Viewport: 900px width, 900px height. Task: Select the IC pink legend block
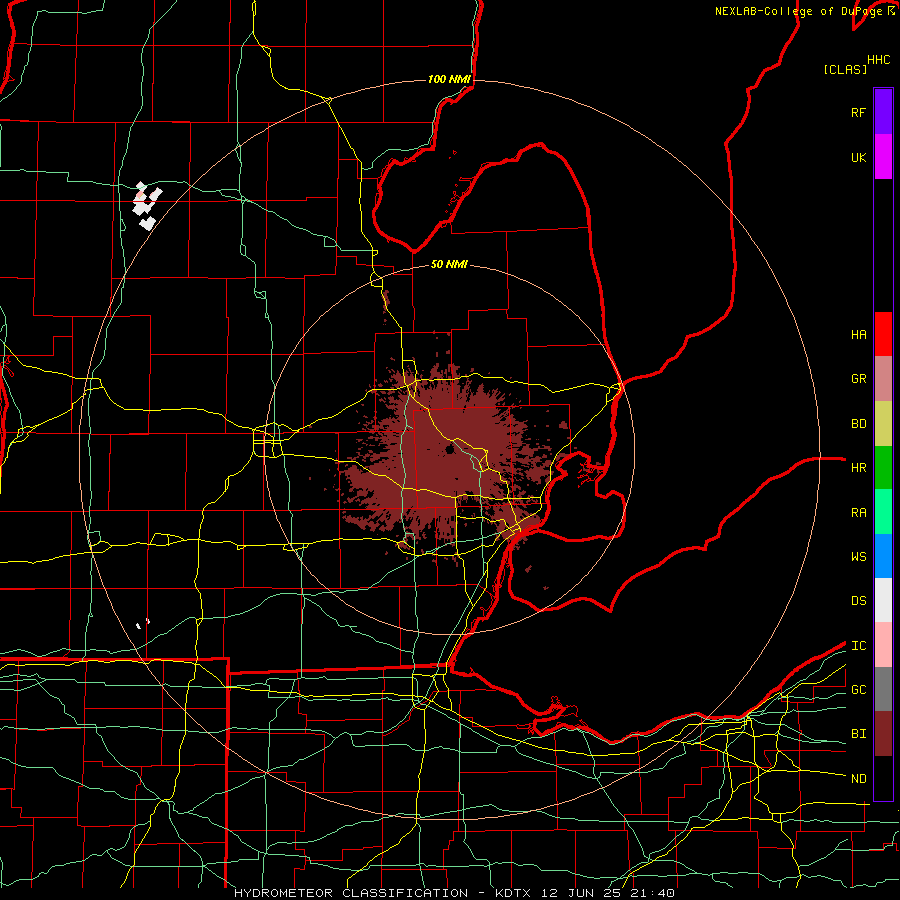pos(883,645)
